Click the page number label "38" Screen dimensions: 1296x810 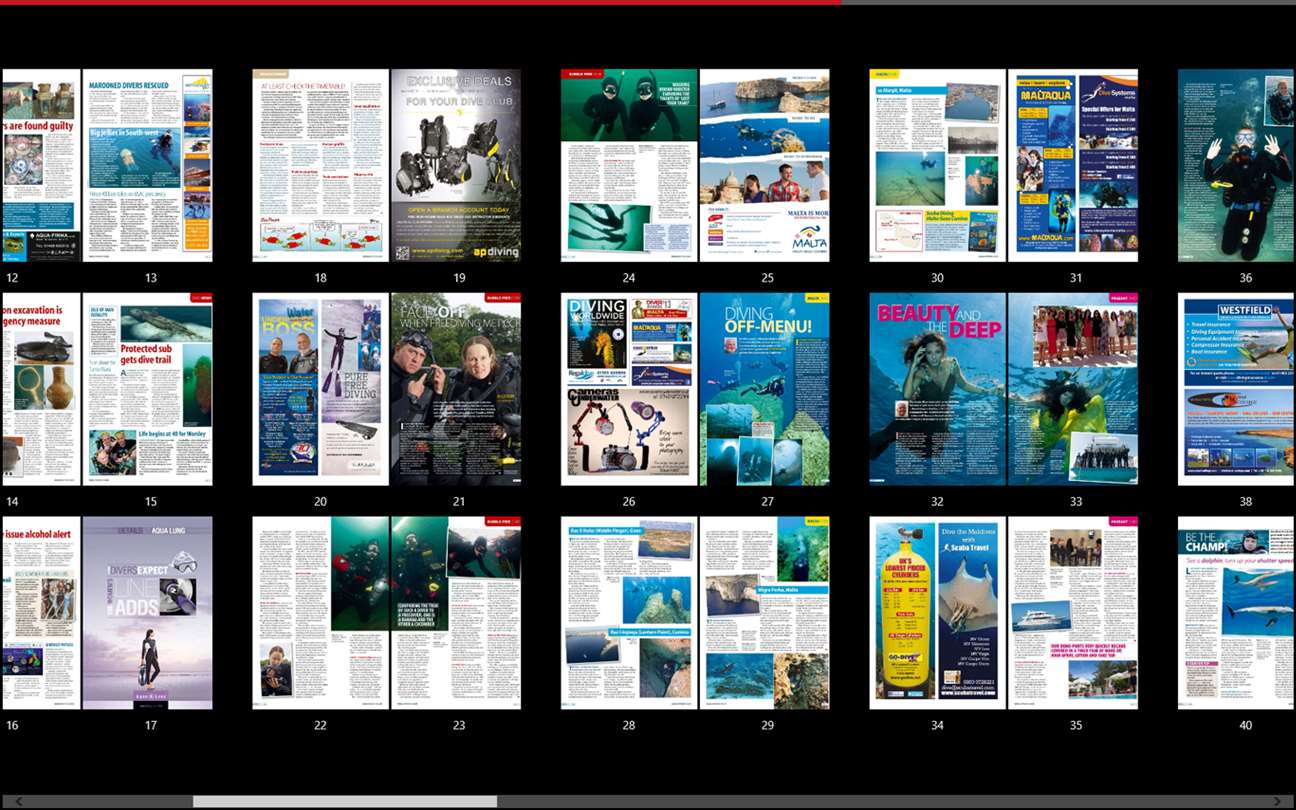1245,502
